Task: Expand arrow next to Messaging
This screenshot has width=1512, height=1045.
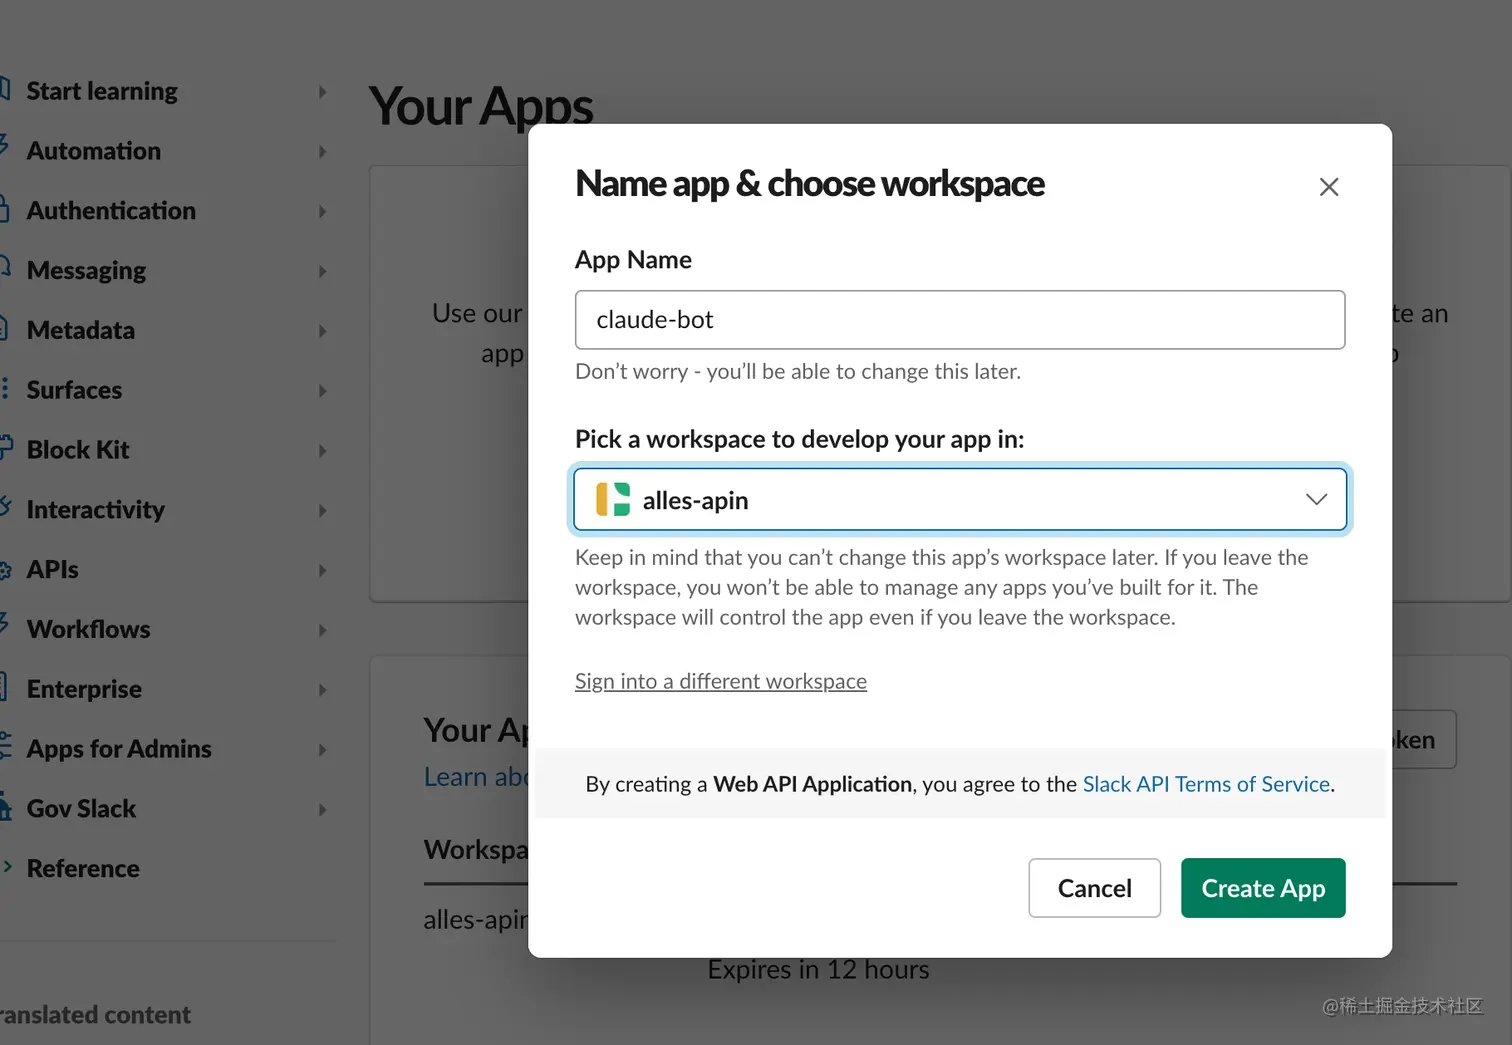Action: tap(322, 272)
